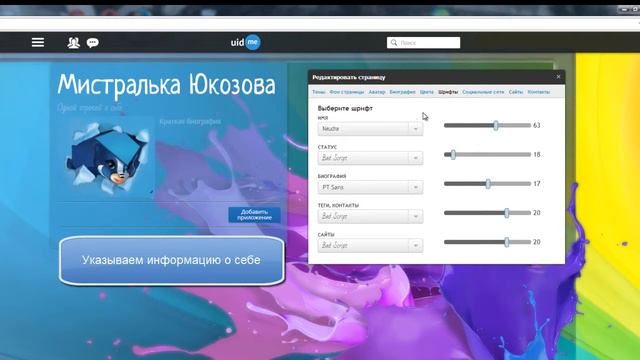The width and height of the screenshot is (640, 360).
Task: Open the Сайты font dropdown
Action: [370, 246]
